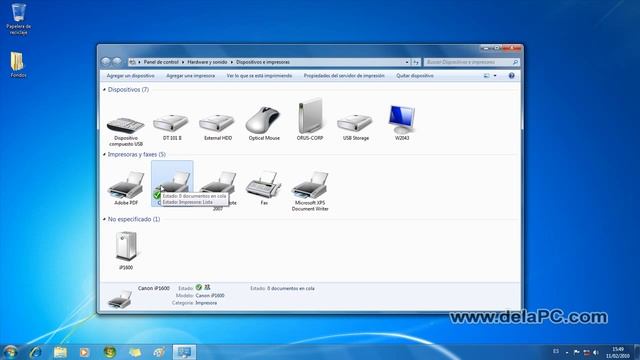
Task: Select Microsoft XPS Document Writer printer
Action: point(310,191)
